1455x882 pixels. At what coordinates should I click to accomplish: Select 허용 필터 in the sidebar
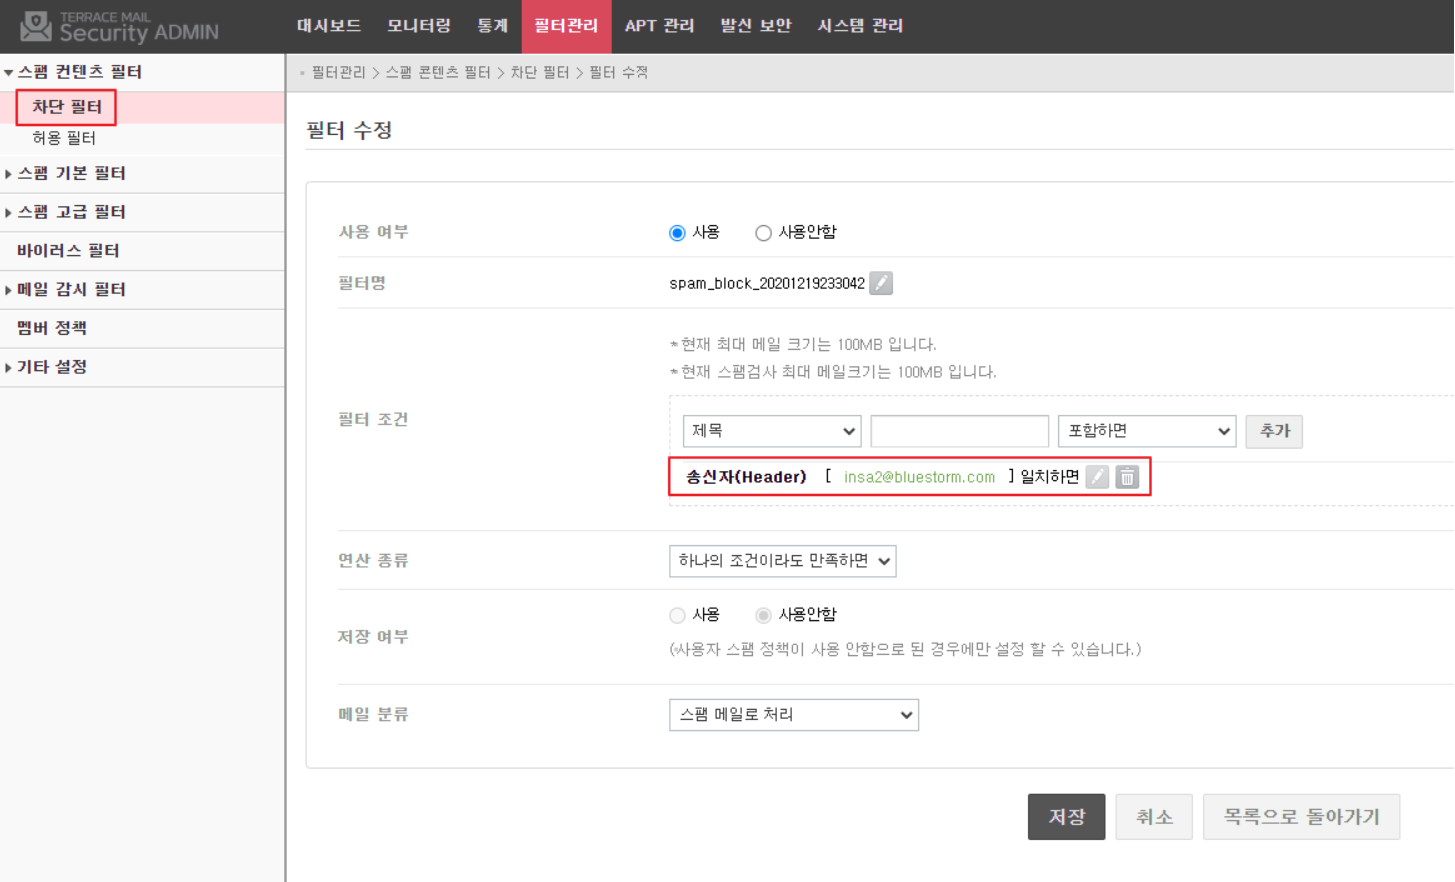click(64, 138)
